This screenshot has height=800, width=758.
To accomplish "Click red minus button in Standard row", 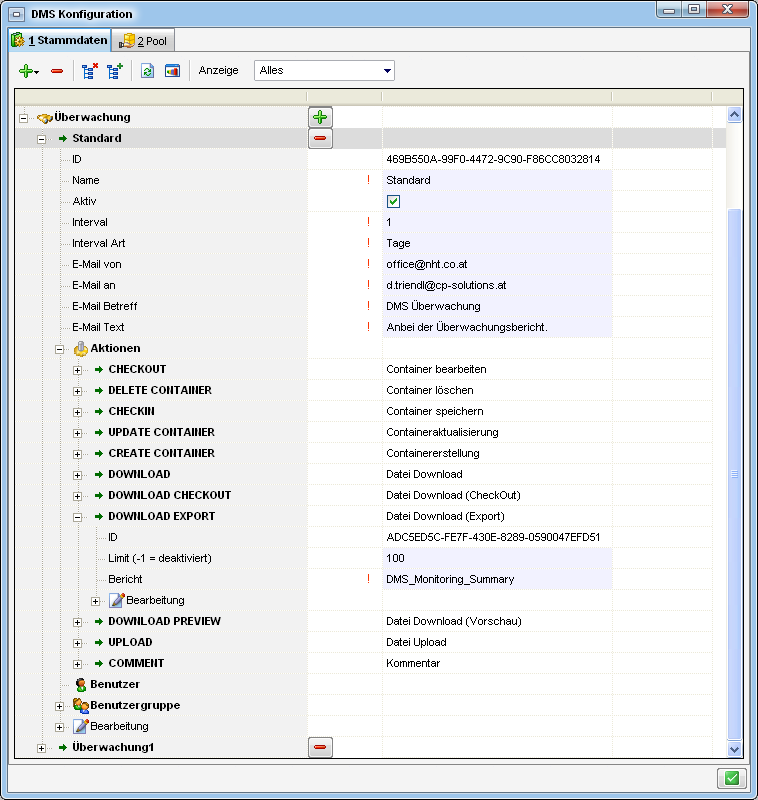I will (320, 138).
